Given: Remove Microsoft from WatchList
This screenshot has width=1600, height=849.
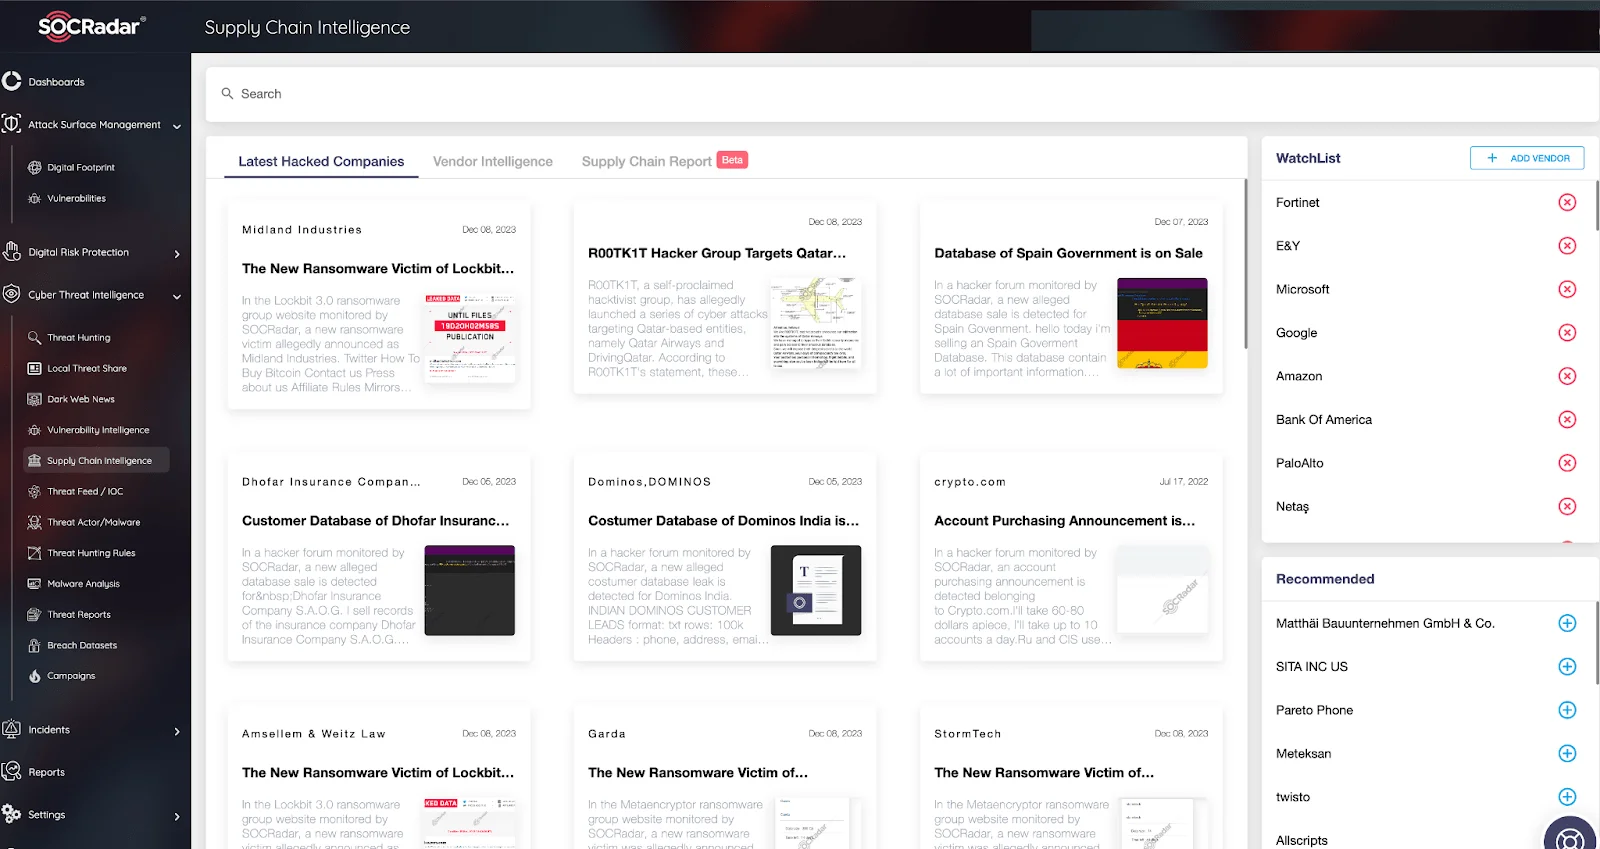Looking at the screenshot, I should coord(1567,289).
